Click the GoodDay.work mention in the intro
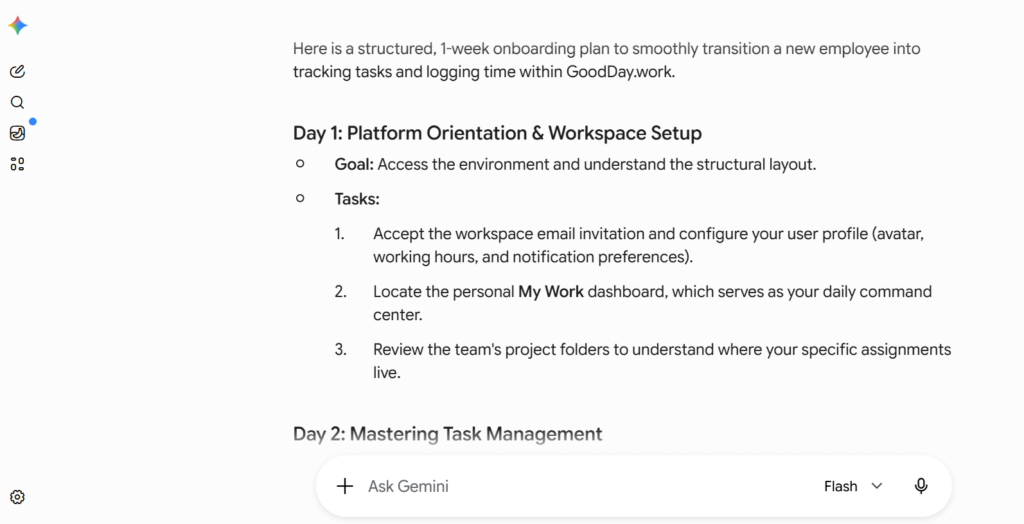1024x524 pixels. [x=618, y=71]
